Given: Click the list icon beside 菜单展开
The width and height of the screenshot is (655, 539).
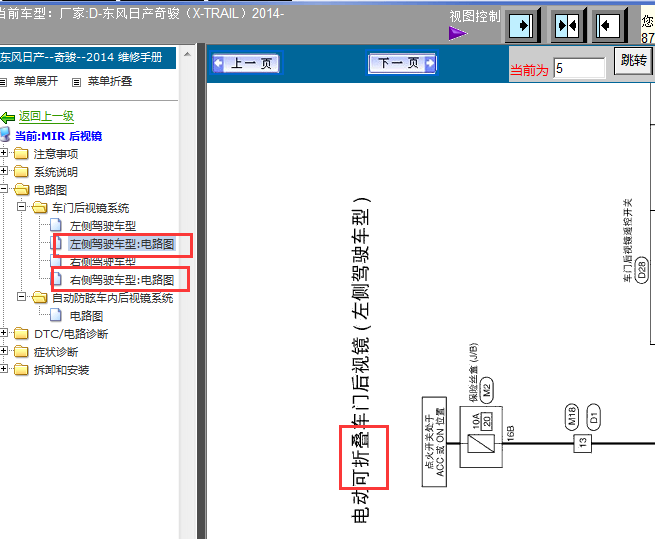Looking at the screenshot, I should 3,82.
